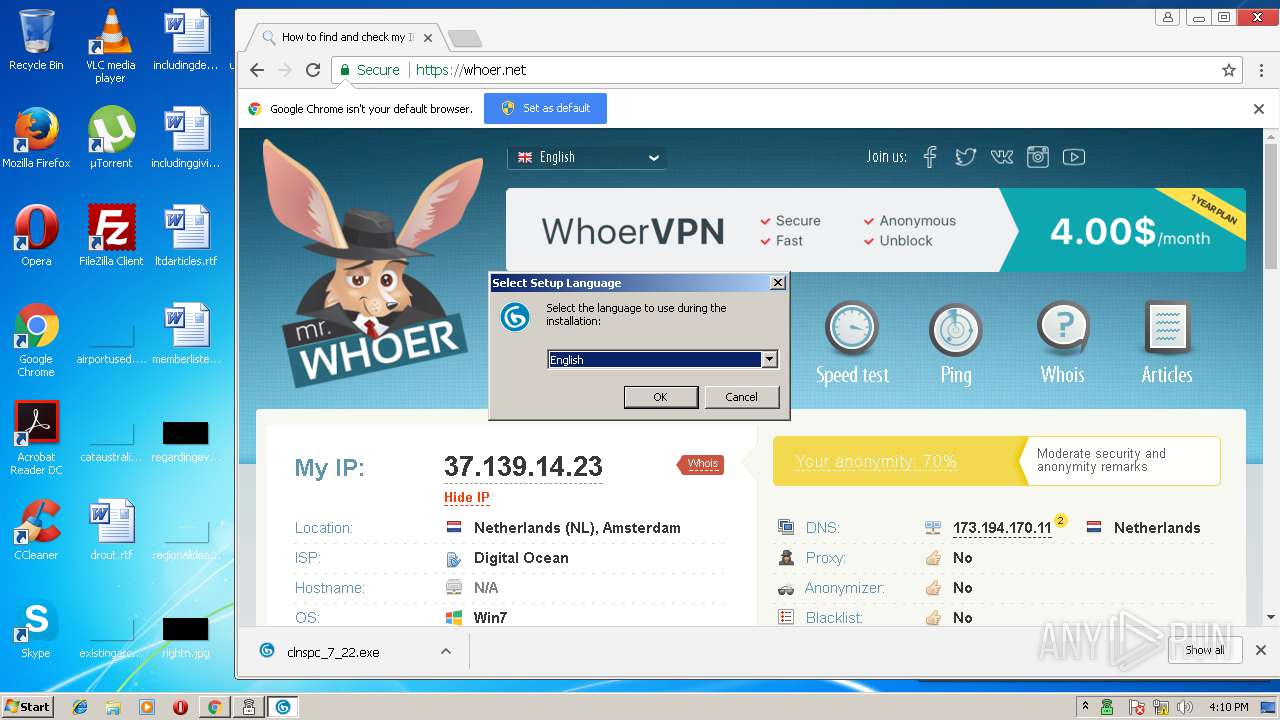The width and height of the screenshot is (1280, 720).
Task: Open the Google Chrome desktop shortcut
Action: click(x=36, y=340)
